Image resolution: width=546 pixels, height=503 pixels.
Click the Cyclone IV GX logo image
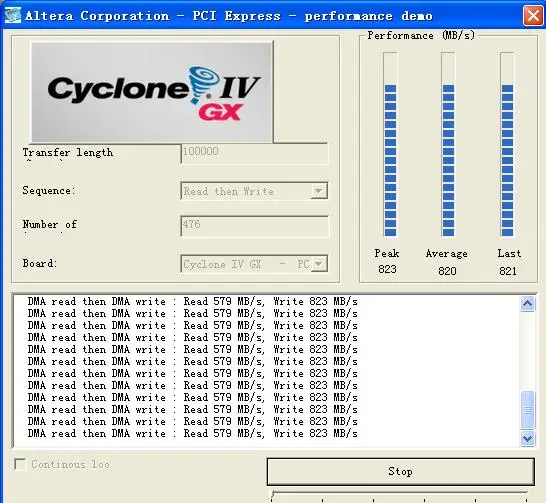pyautogui.click(x=152, y=92)
